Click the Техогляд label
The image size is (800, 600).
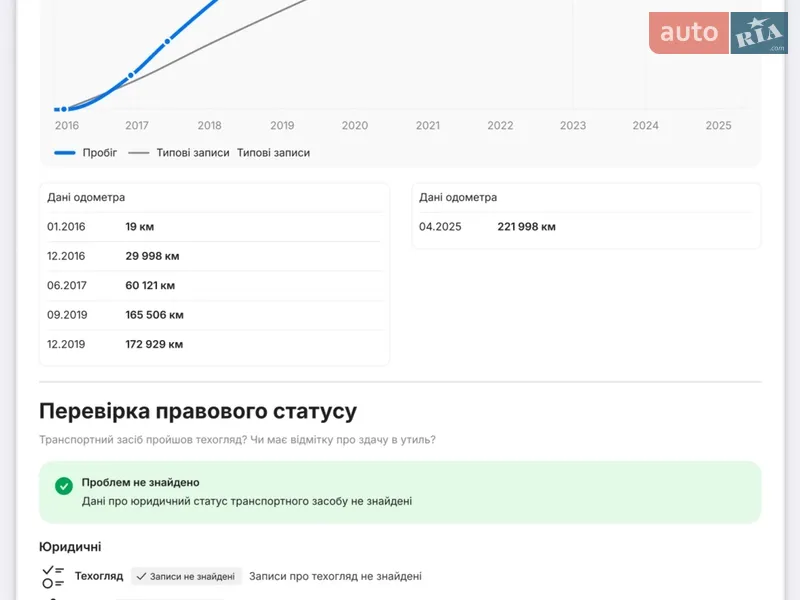(x=99, y=577)
